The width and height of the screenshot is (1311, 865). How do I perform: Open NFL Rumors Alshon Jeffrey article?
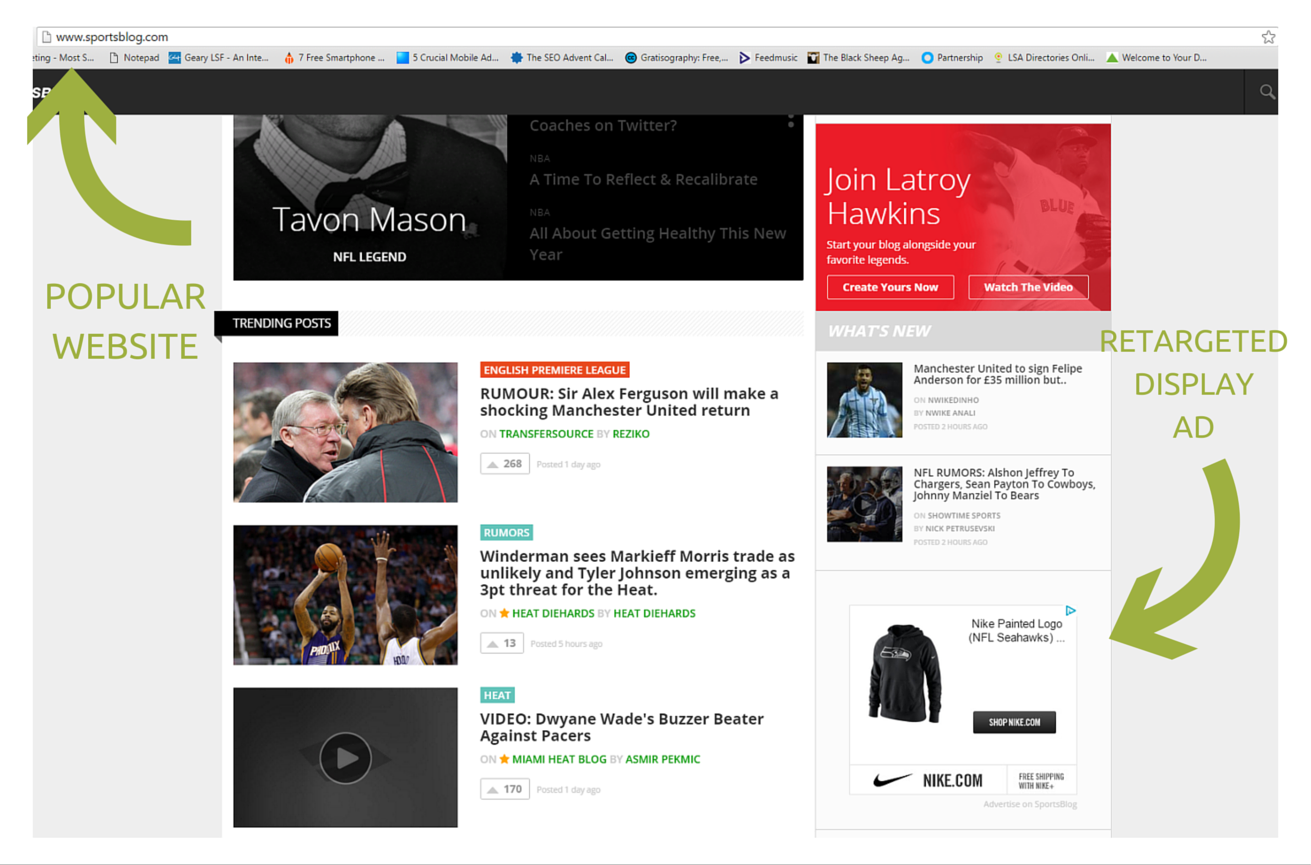[x=1004, y=484]
